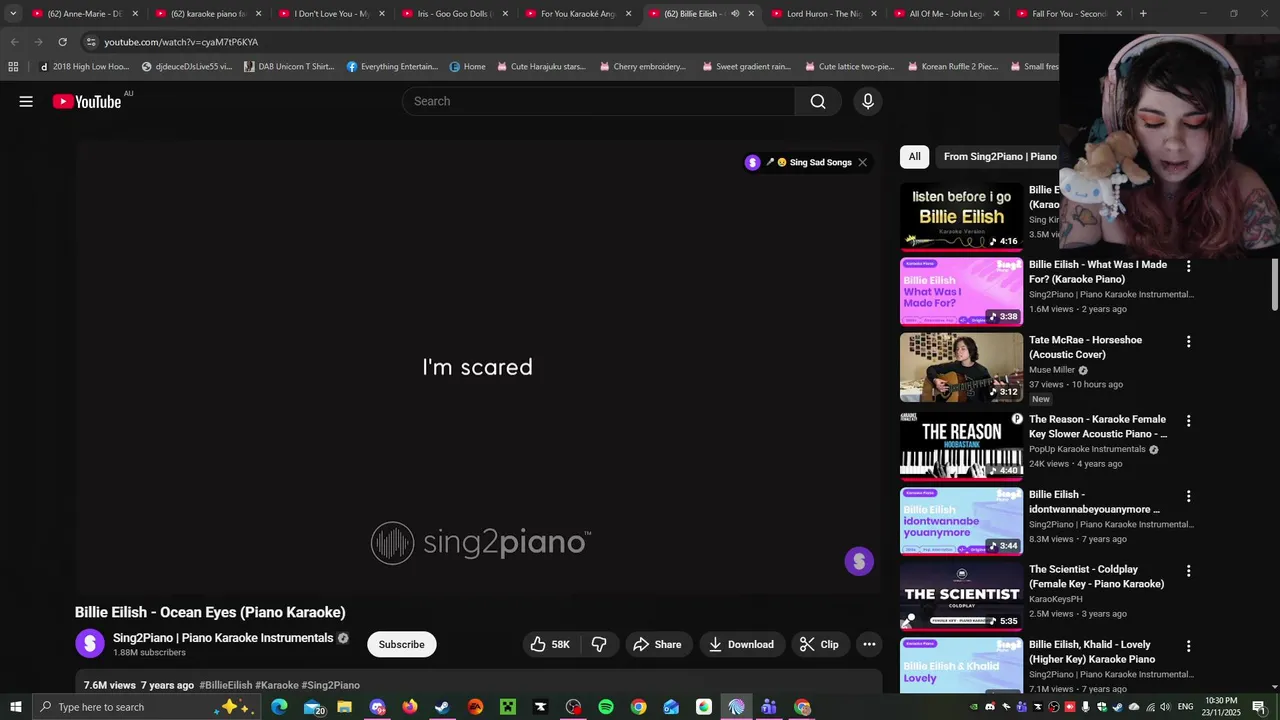Open the Windows Start menu

coord(15,707)
